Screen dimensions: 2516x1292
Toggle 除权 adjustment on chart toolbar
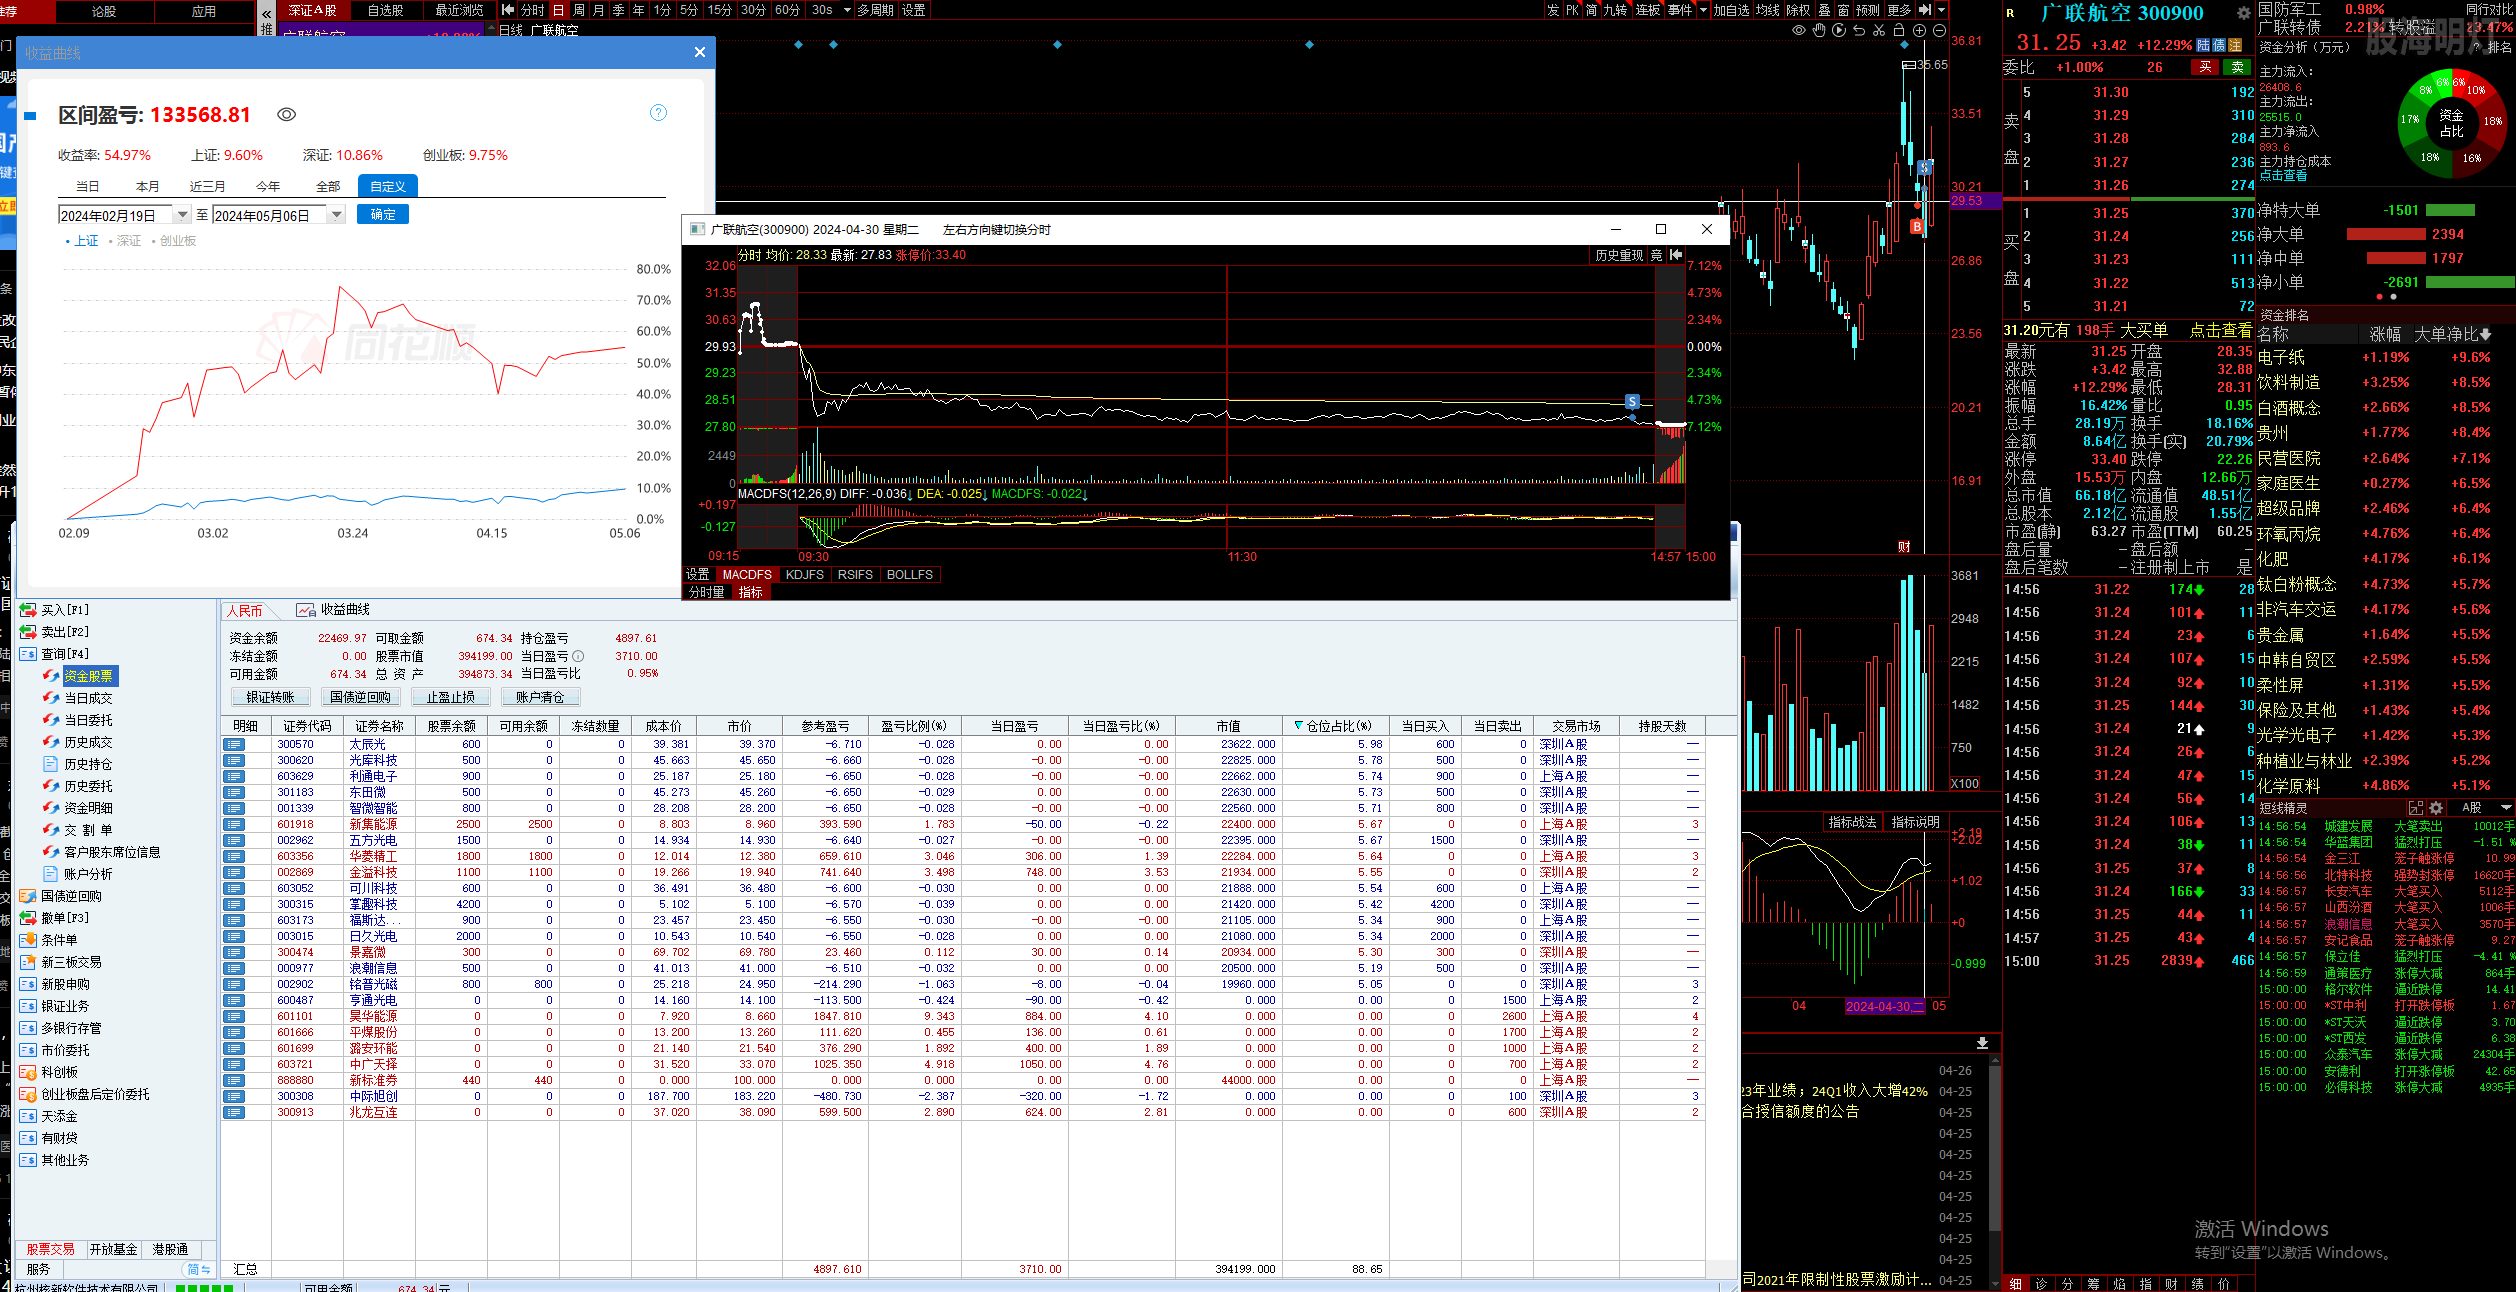[1798, 10]
